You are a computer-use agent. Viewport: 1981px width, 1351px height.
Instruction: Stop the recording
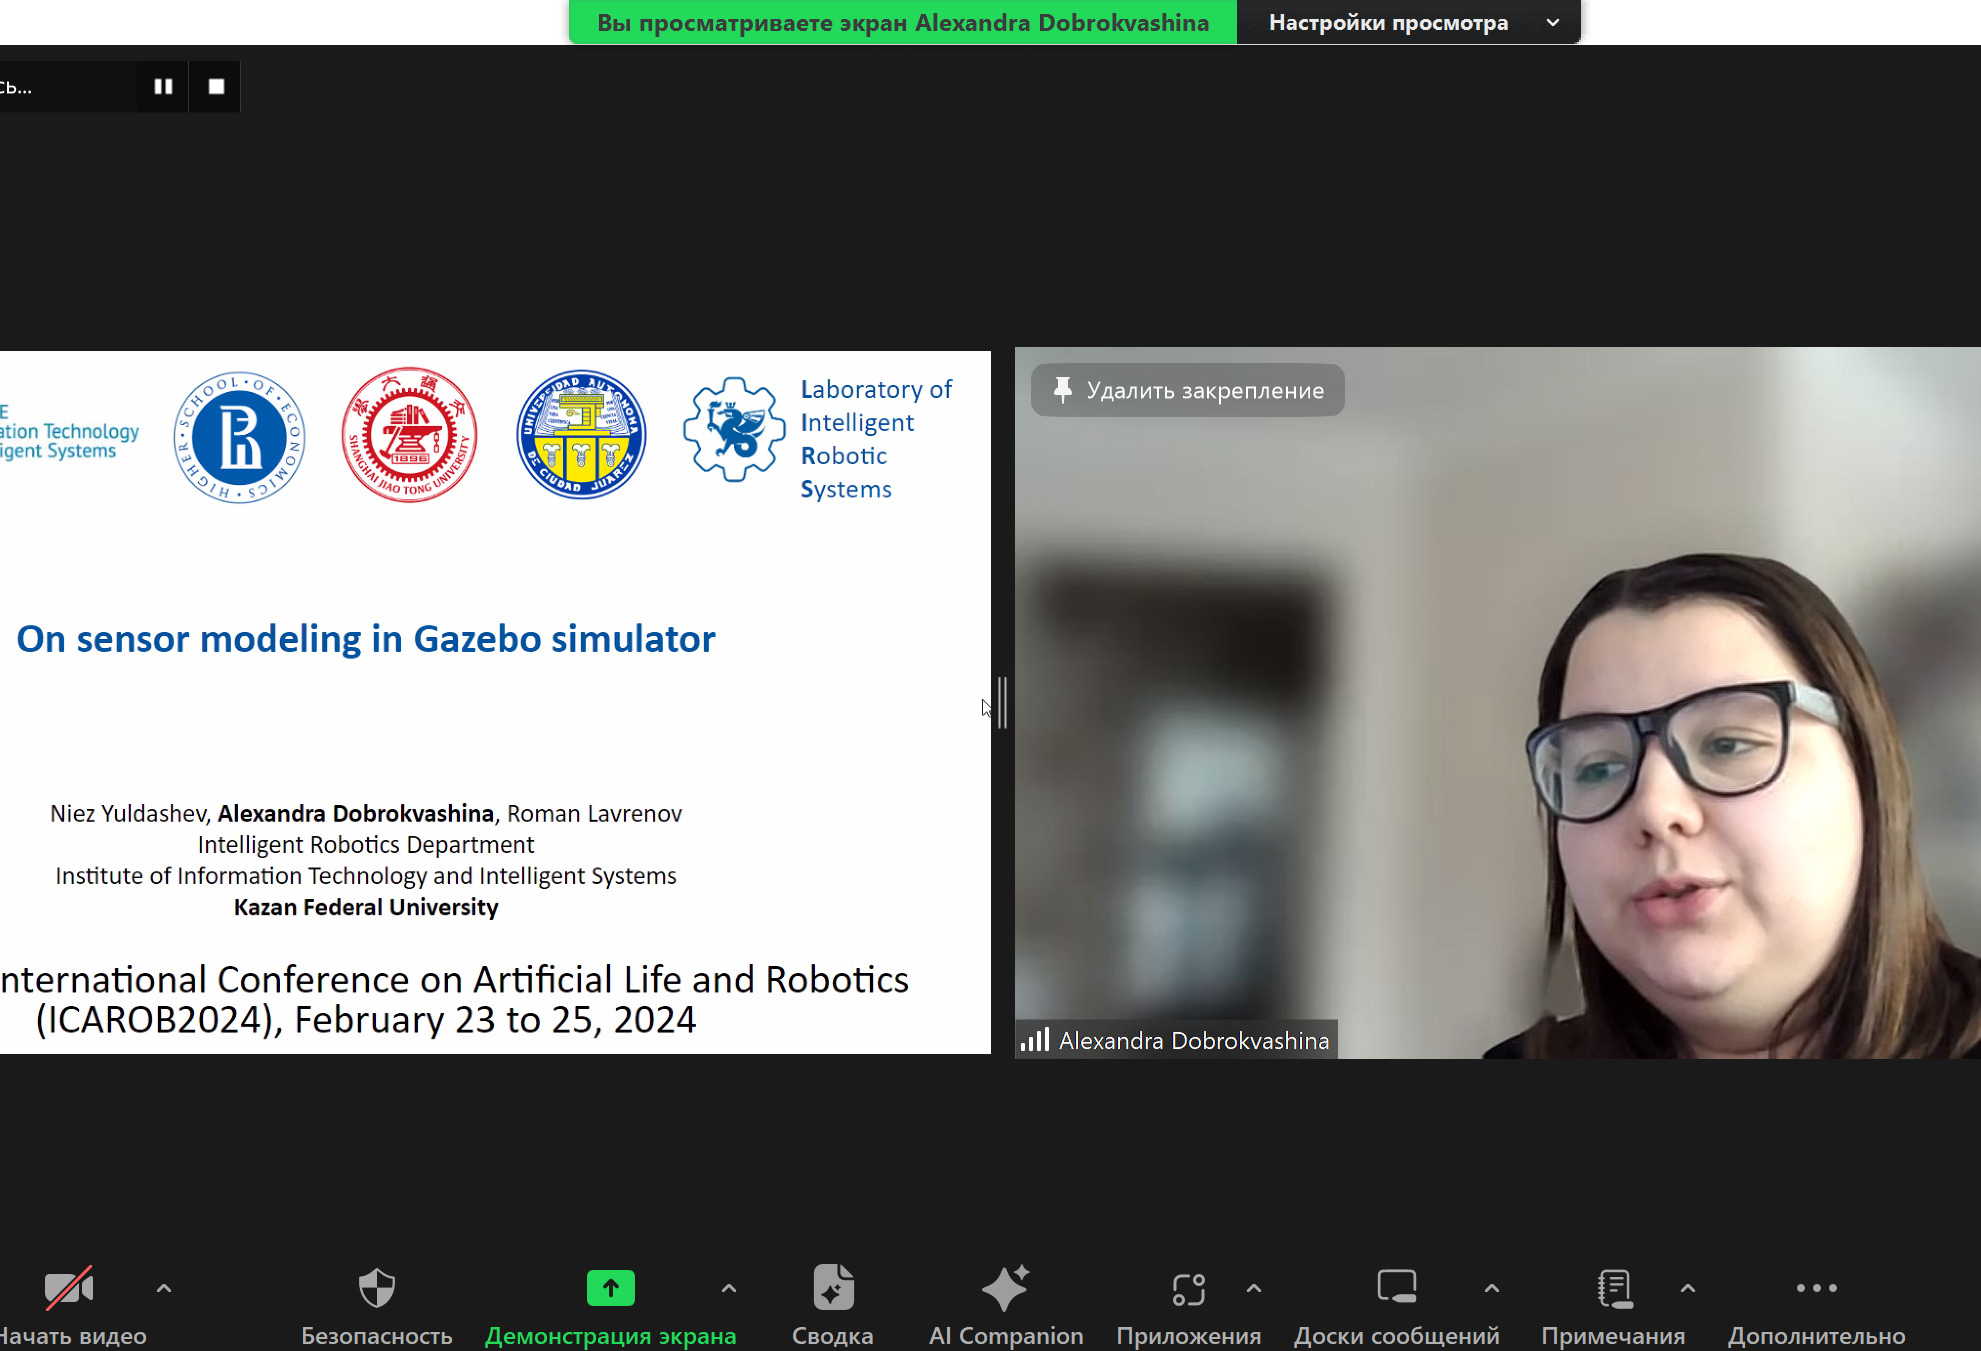pos(216,87)
